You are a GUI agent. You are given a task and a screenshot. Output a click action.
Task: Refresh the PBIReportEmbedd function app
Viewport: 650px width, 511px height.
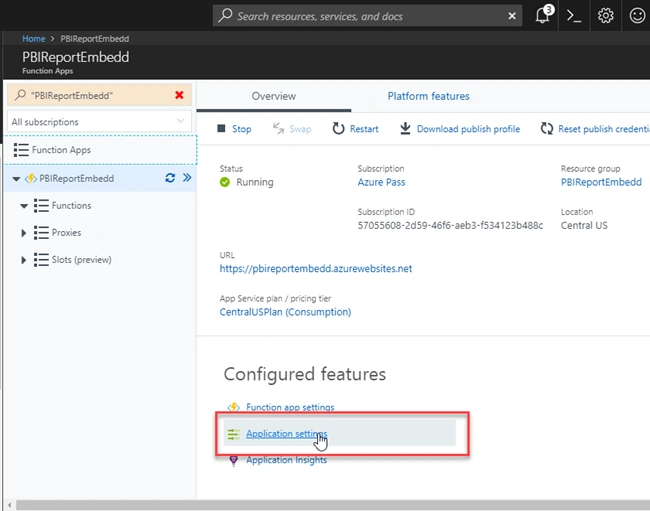pos(170,178)
